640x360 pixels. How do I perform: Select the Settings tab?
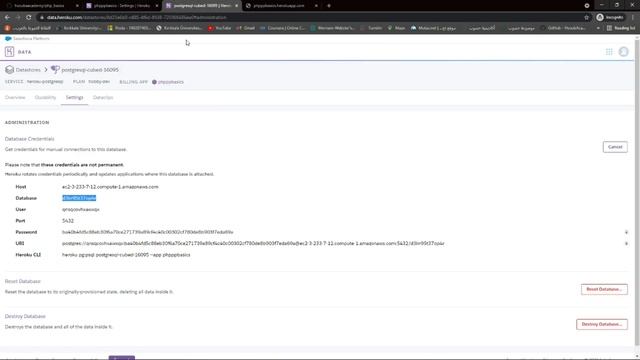tap(74, 98)
